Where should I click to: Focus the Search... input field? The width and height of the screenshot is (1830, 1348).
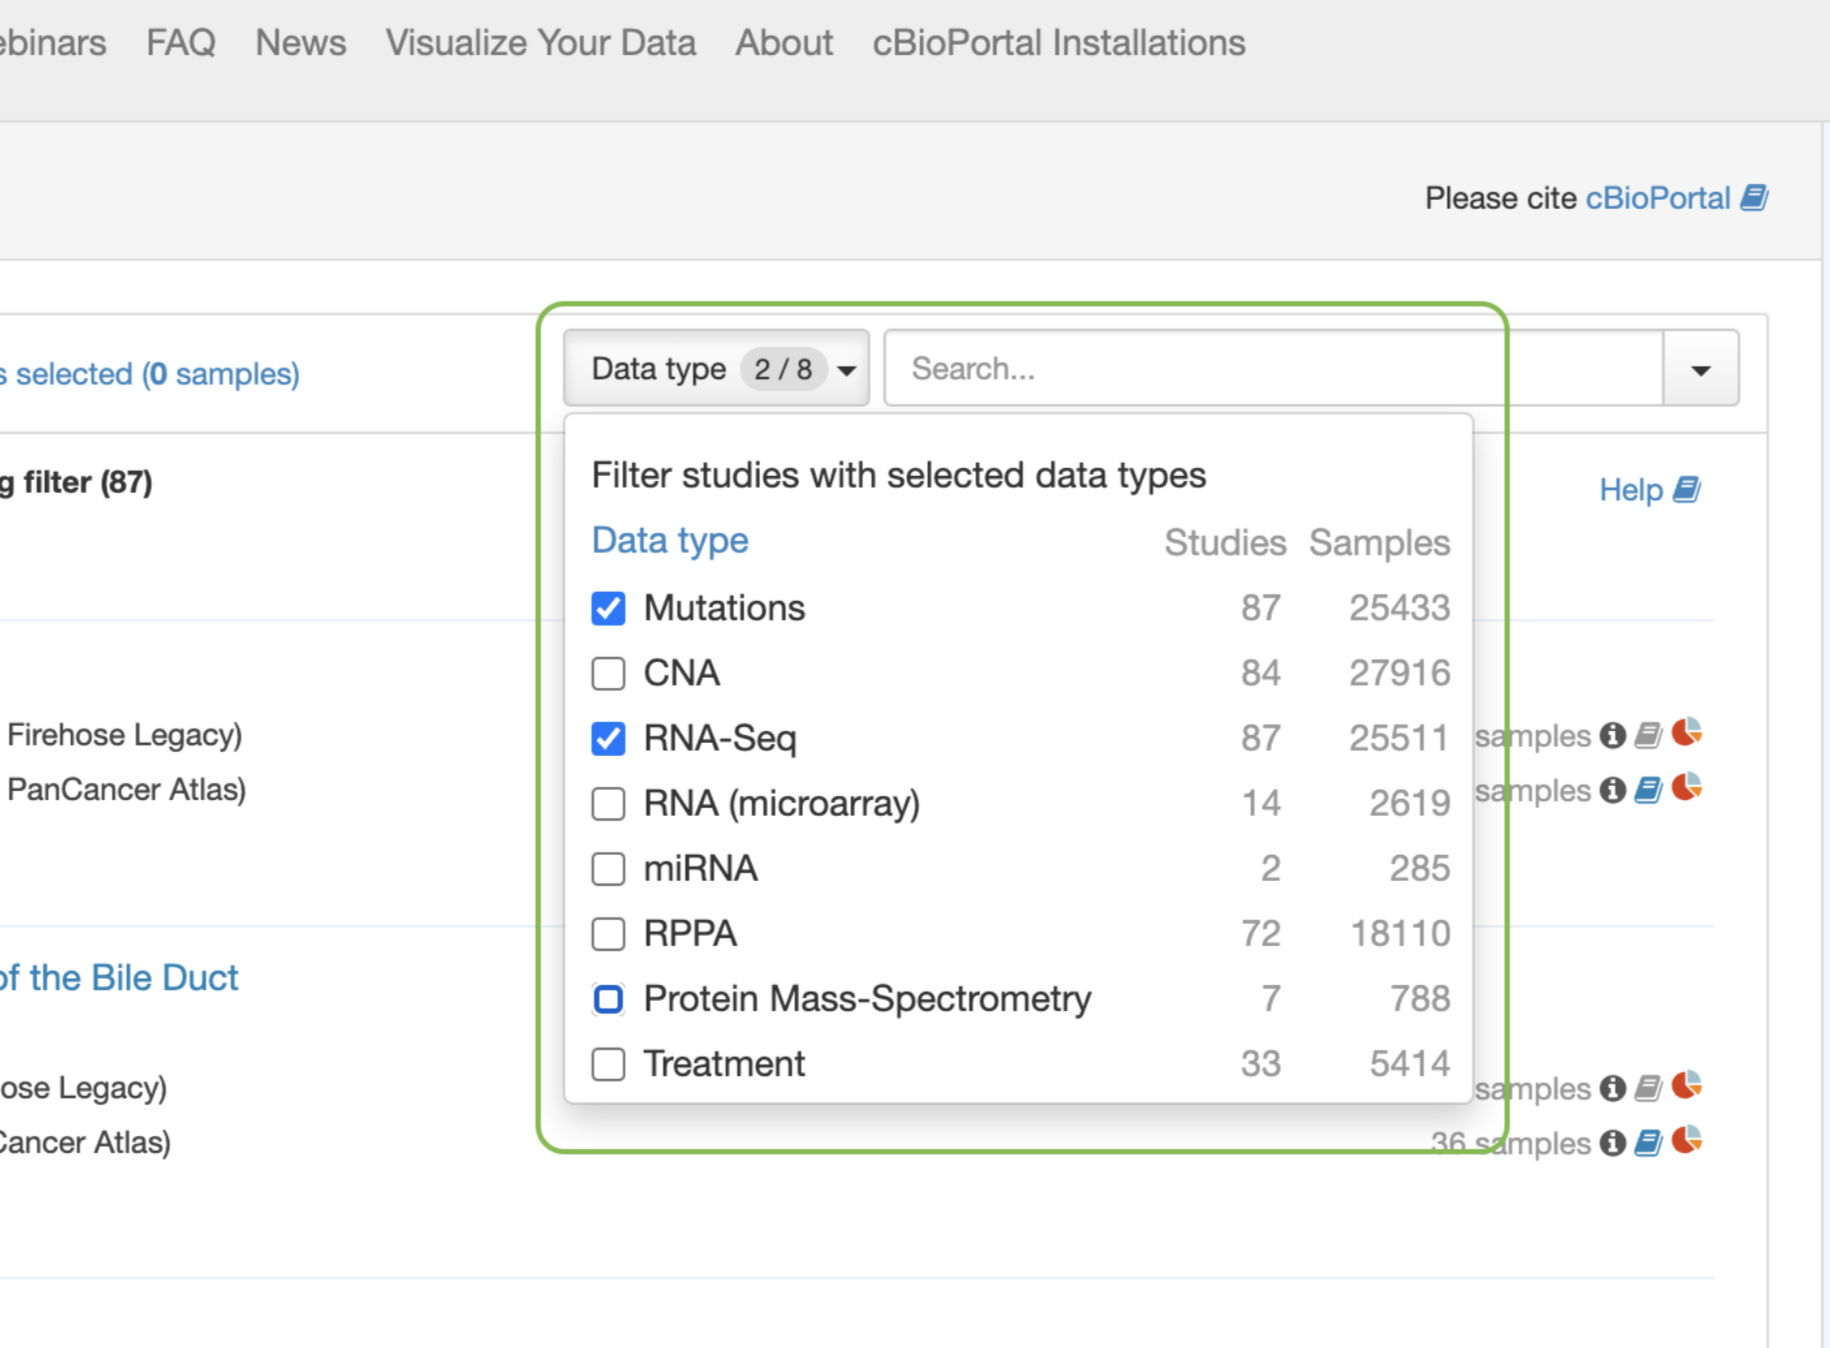[x=1274, y=369]
